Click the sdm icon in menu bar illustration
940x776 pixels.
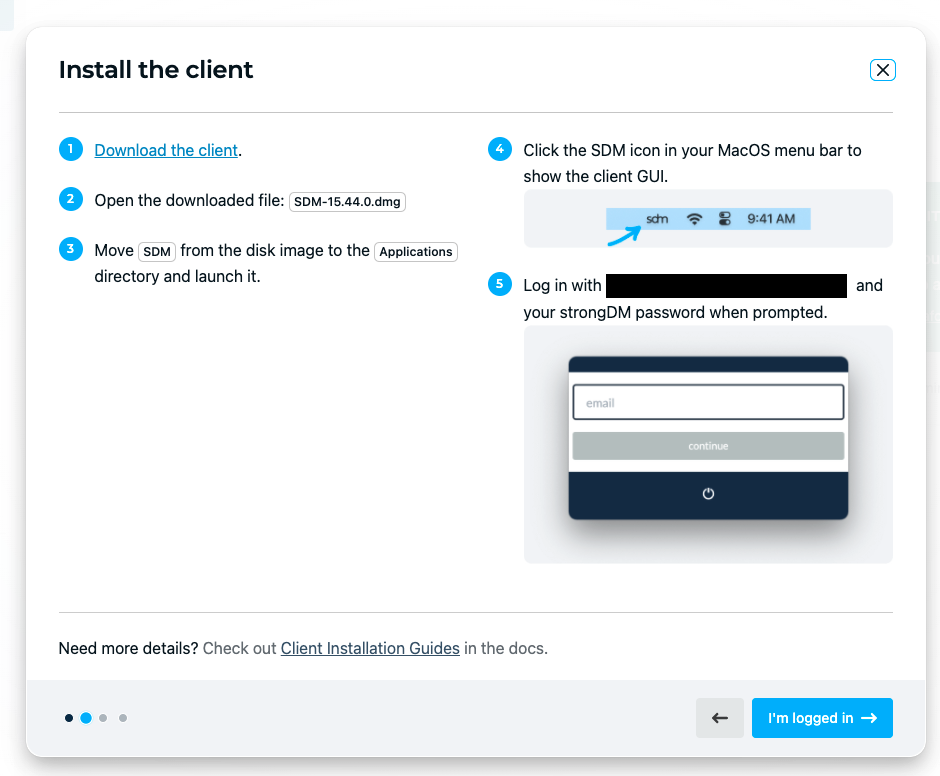click(657, 219)
